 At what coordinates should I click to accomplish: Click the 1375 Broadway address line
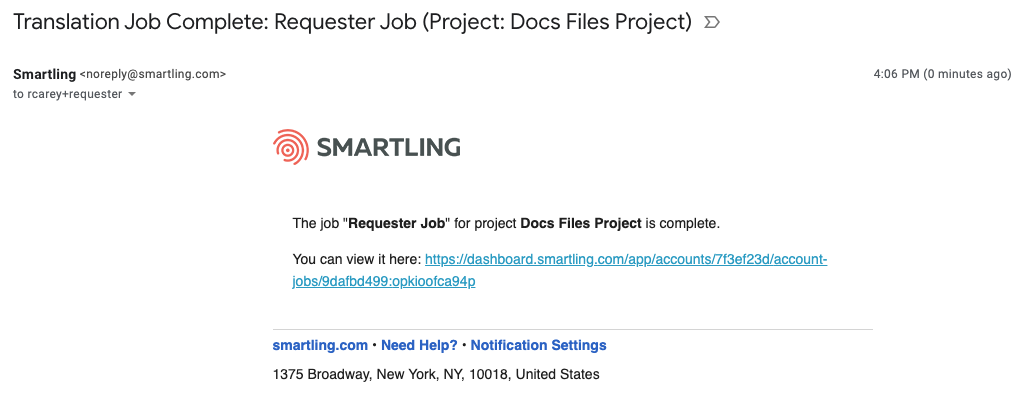click(x=436, y=374)
